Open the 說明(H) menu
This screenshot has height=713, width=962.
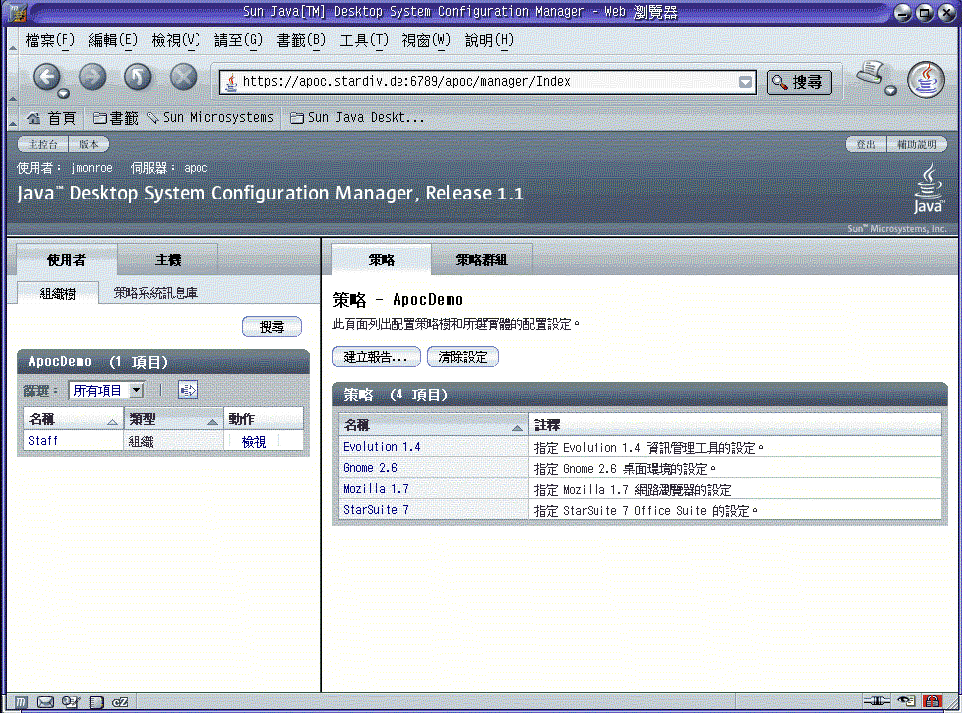[489, 40]
